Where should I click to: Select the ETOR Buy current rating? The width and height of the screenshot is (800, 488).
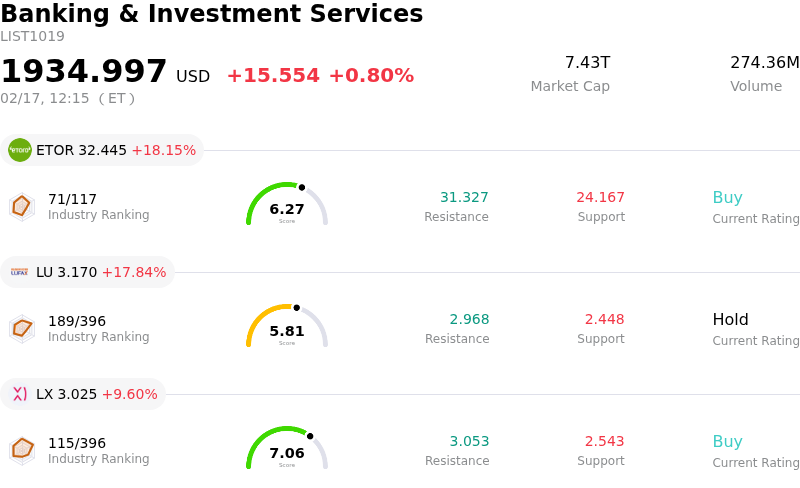[x=727, y=198]
